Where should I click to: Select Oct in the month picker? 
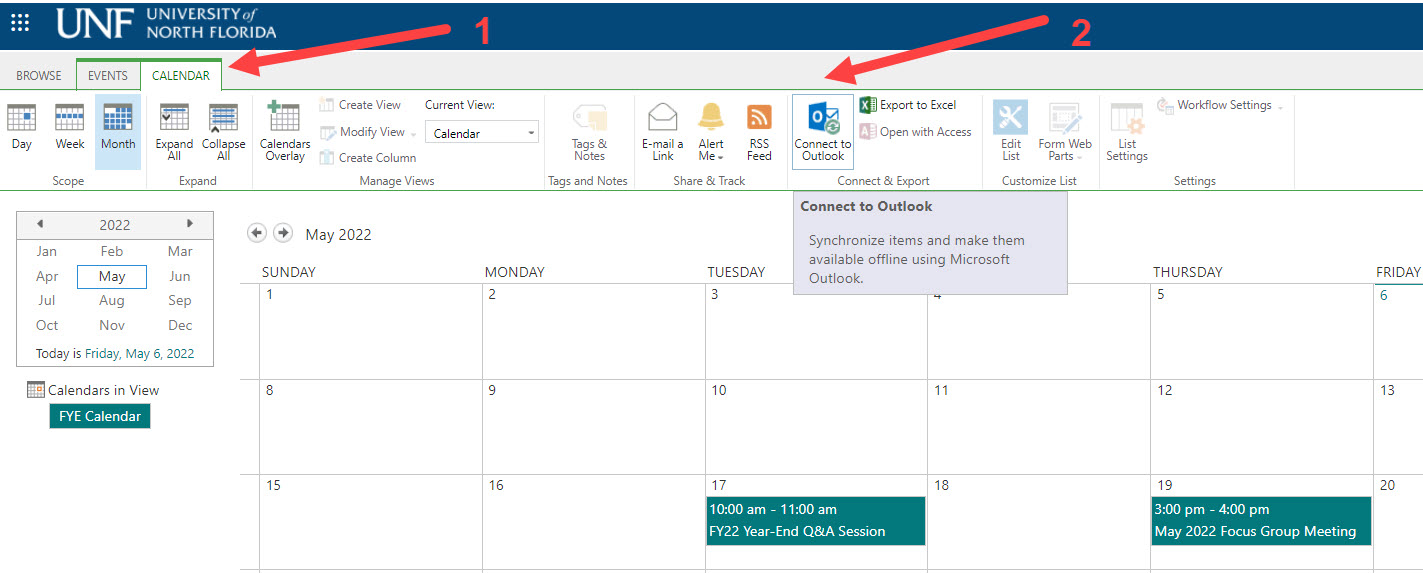pyautogui.click(x=47, y=325)
